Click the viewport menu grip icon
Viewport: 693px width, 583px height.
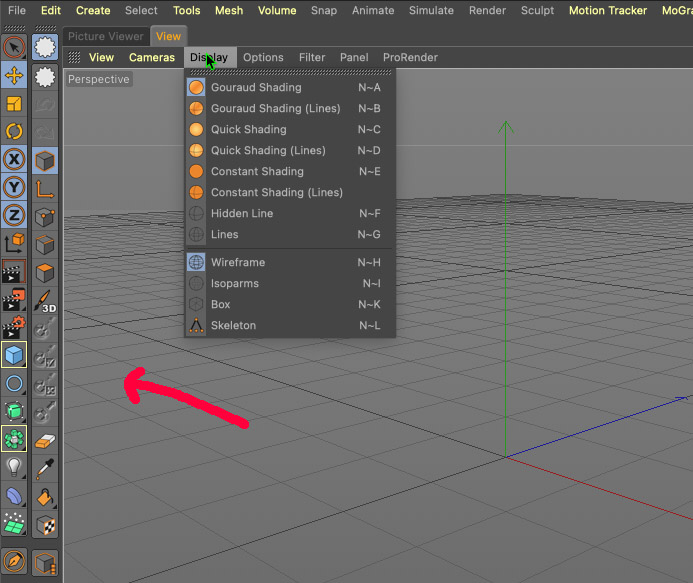point(74,57)
